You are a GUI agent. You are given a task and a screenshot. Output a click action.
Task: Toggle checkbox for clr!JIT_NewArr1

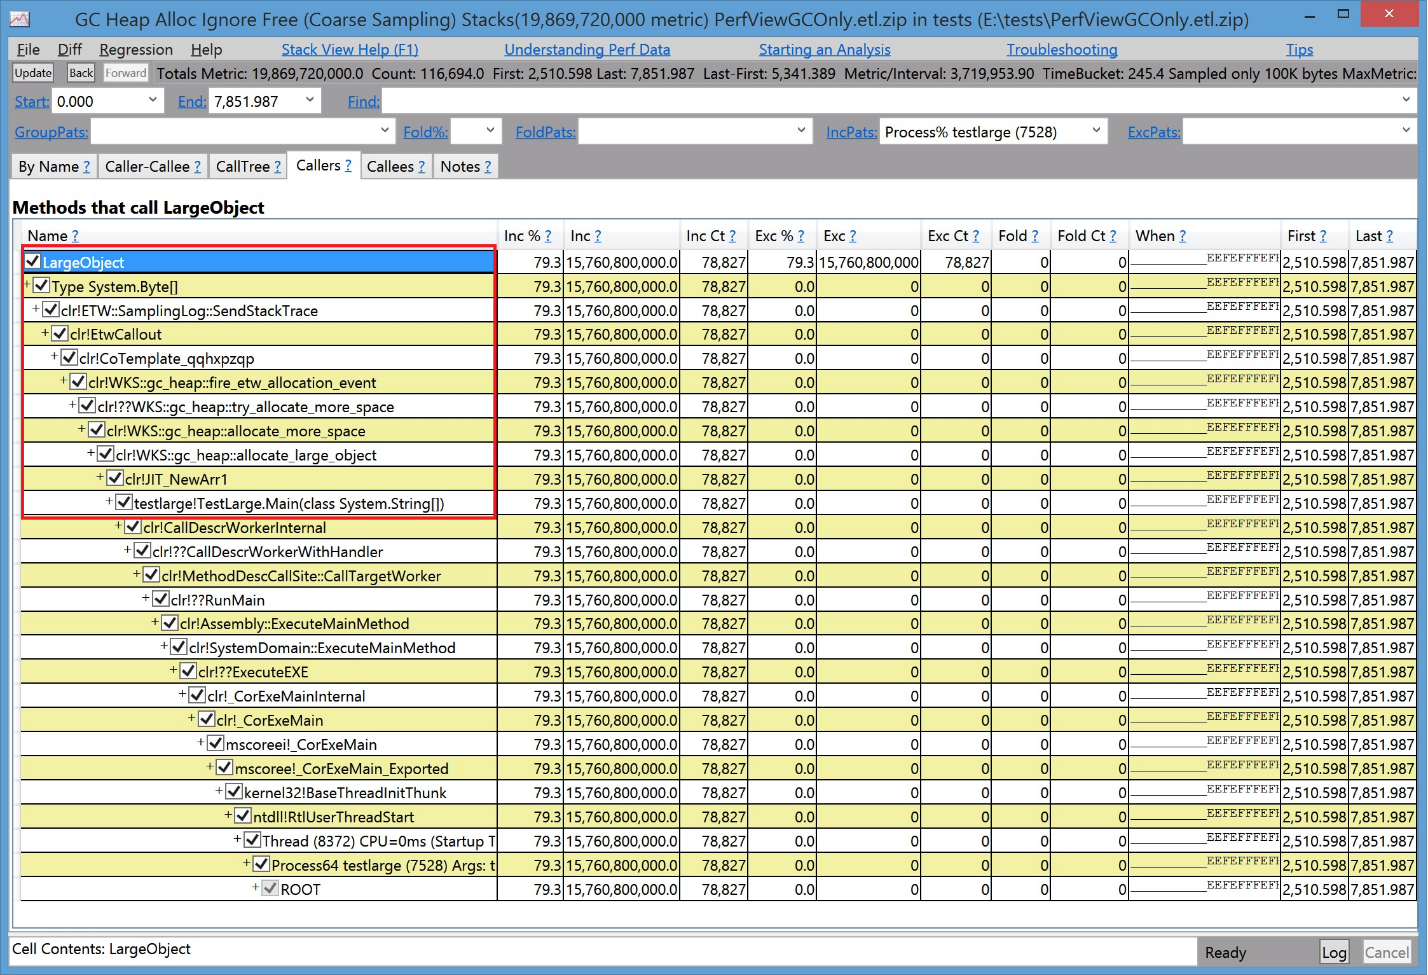point(115,479)
